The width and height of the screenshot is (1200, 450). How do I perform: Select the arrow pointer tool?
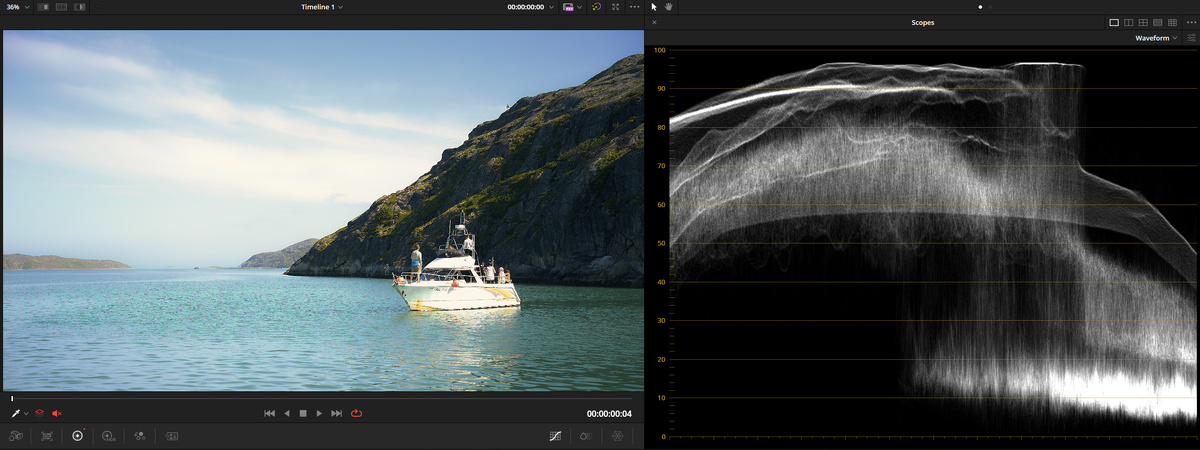tap(653, 7)
